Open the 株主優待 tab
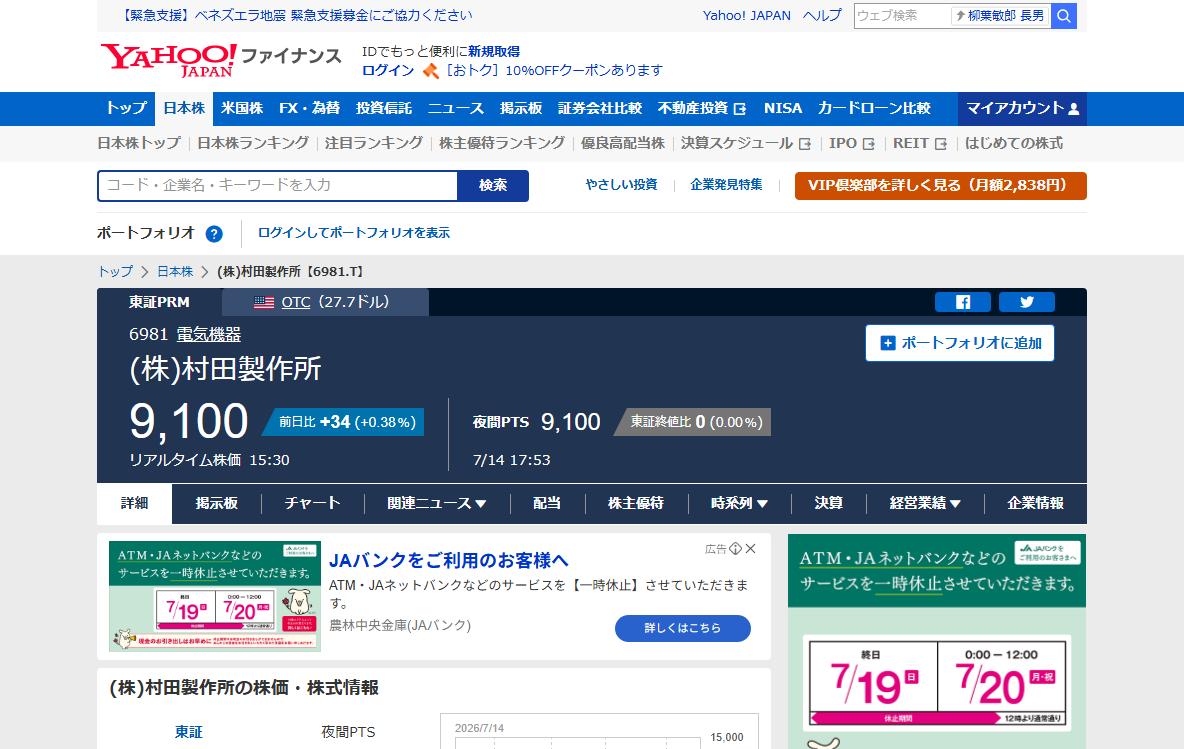The height and width of the screenshot is (749, 1184). 636,504
